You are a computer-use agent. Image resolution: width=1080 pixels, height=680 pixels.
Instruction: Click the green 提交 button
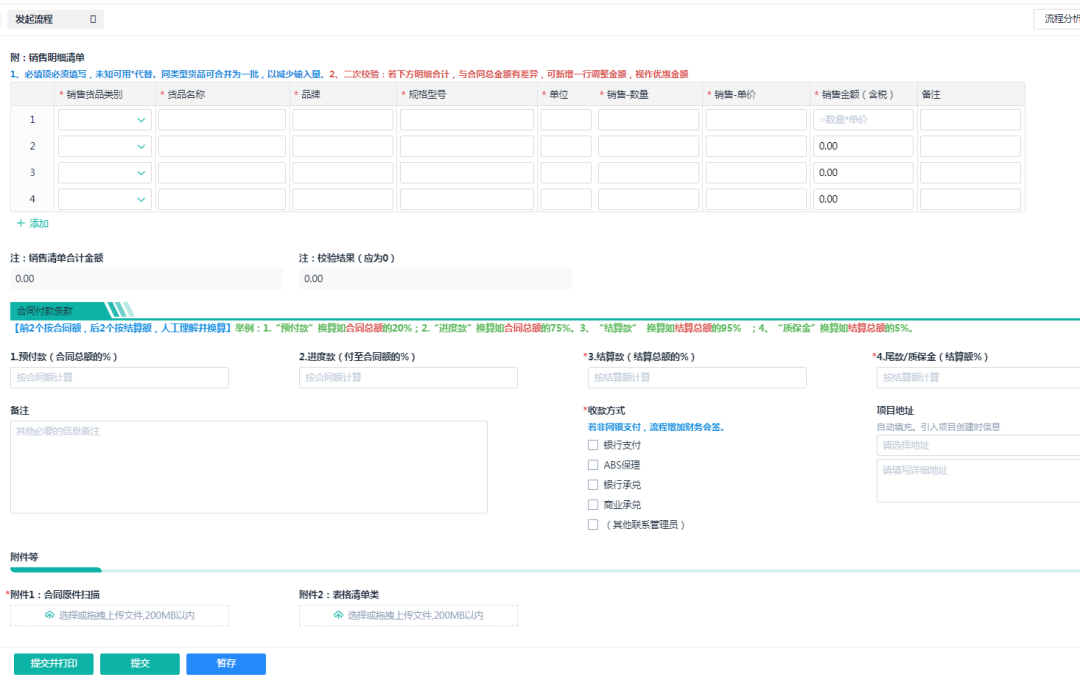click(140, 663)
